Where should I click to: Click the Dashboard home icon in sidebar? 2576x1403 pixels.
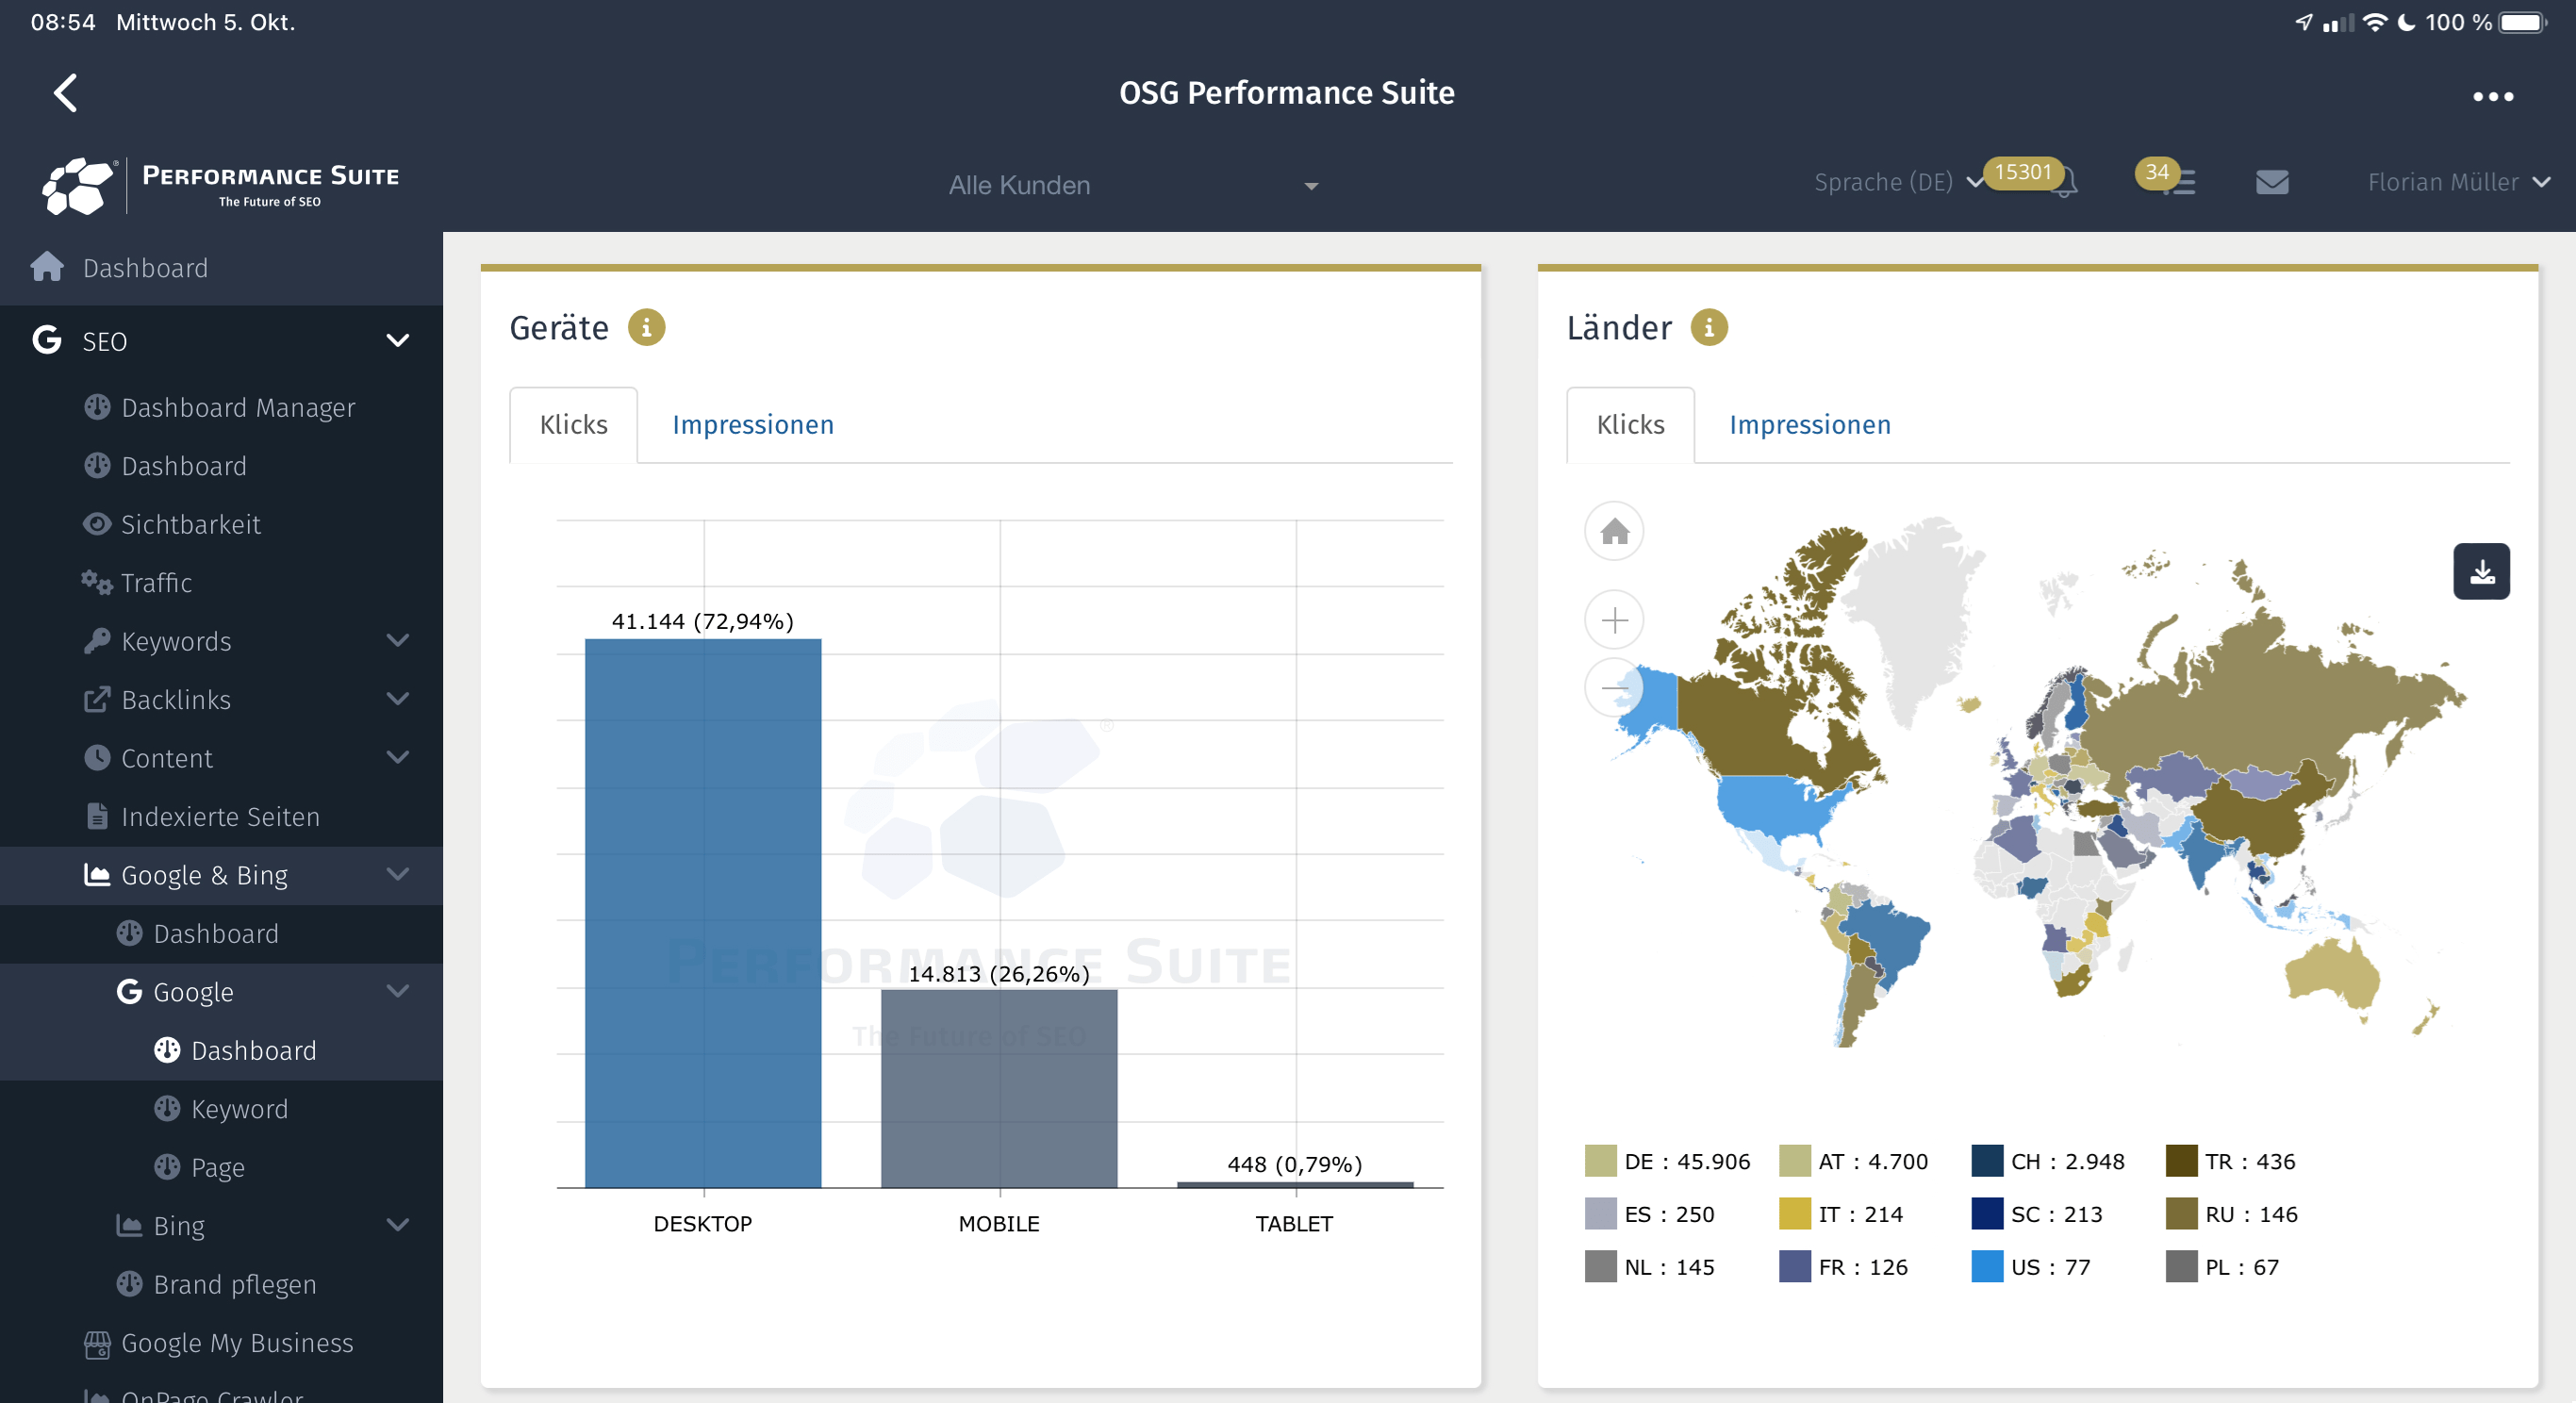(x=47, y=266)
